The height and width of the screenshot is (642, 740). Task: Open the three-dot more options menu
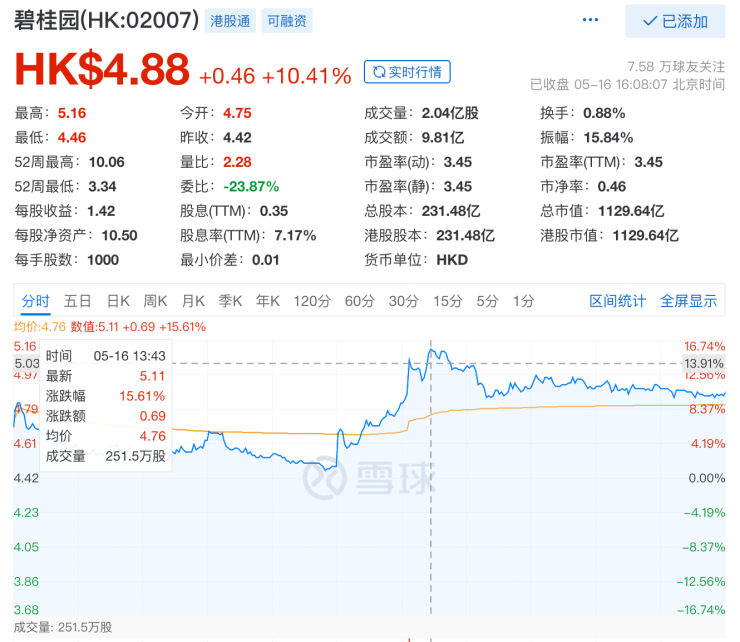(590, 20)
